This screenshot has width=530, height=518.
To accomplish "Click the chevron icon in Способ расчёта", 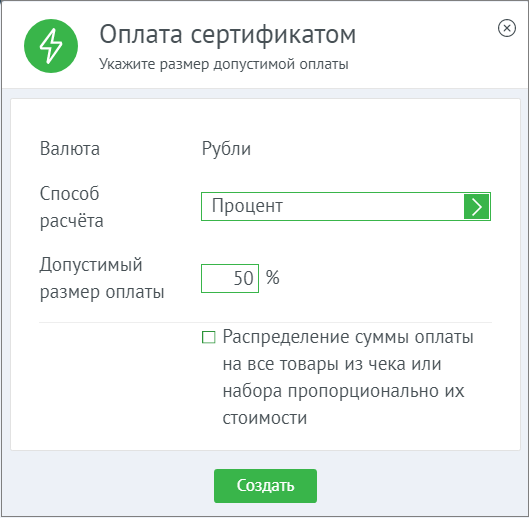I will click(476, 207).
